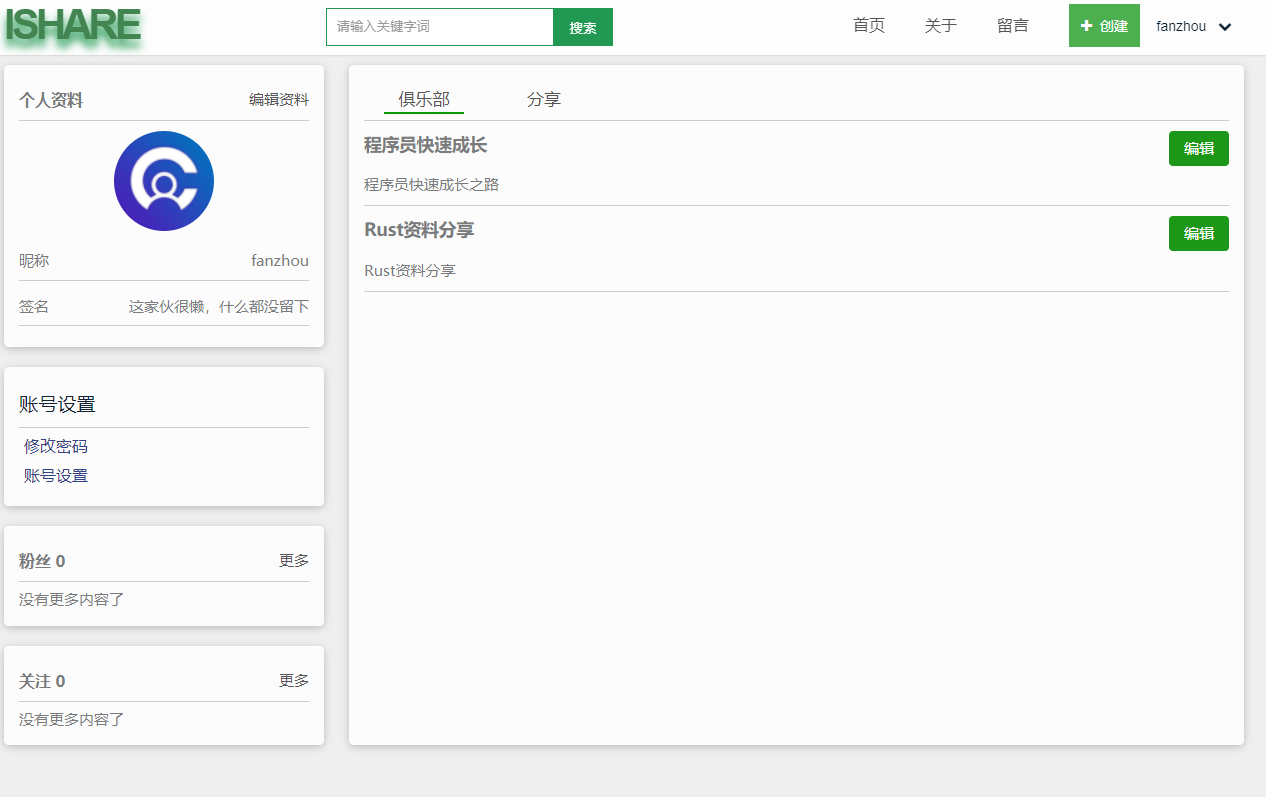Click 更多 in the 关注 panel

(x=294, y=680)
